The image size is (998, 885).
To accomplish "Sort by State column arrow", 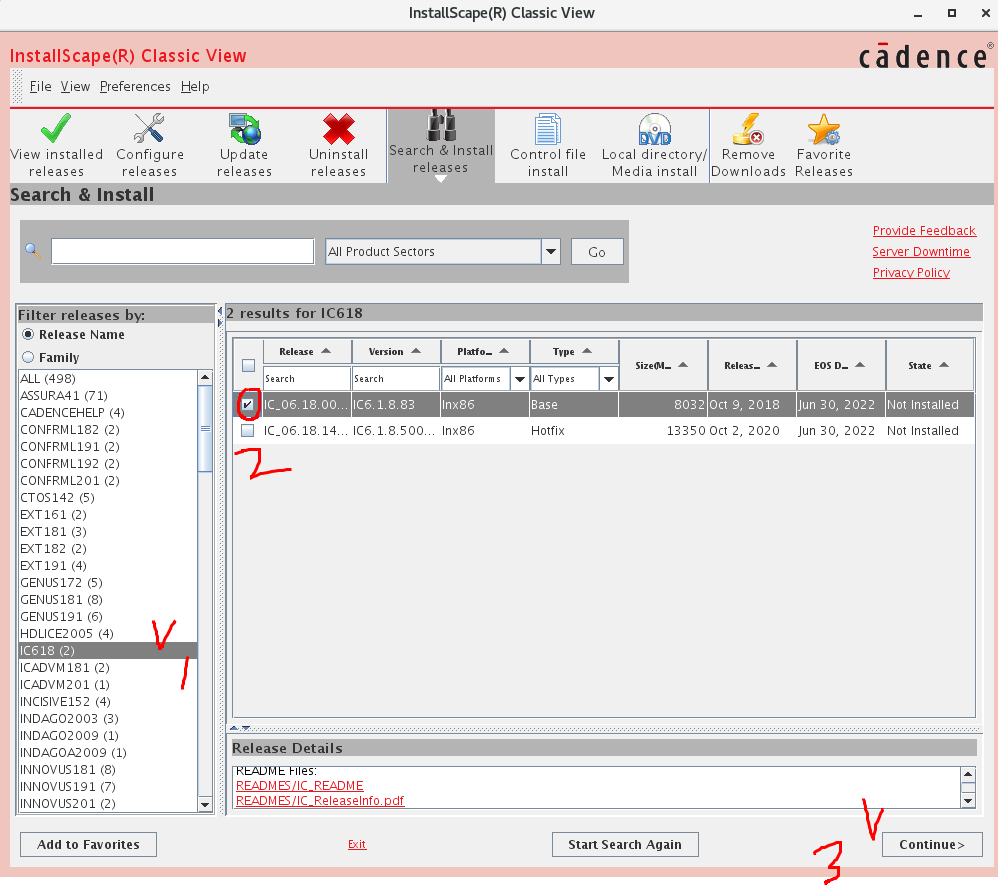I will pyautogui.click(x=944, y=365).
